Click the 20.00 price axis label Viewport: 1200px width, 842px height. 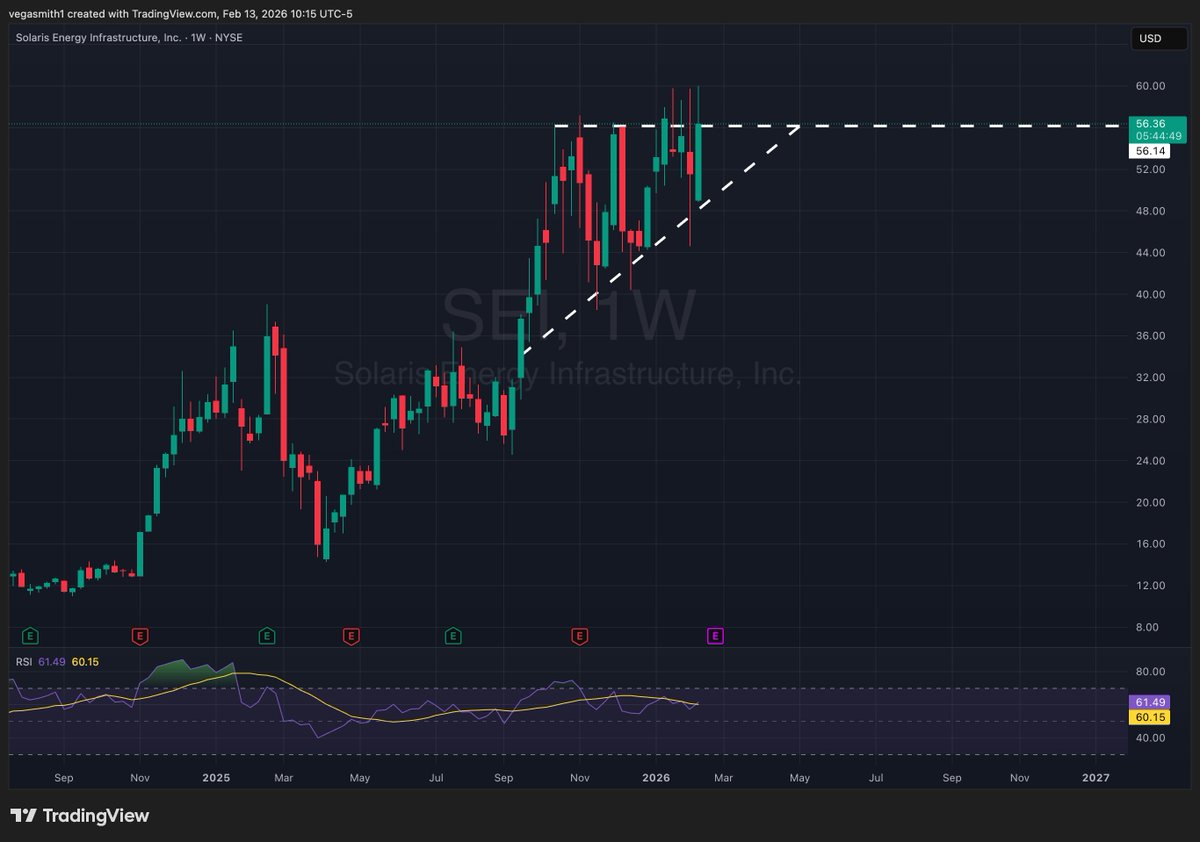[1152, 503]
